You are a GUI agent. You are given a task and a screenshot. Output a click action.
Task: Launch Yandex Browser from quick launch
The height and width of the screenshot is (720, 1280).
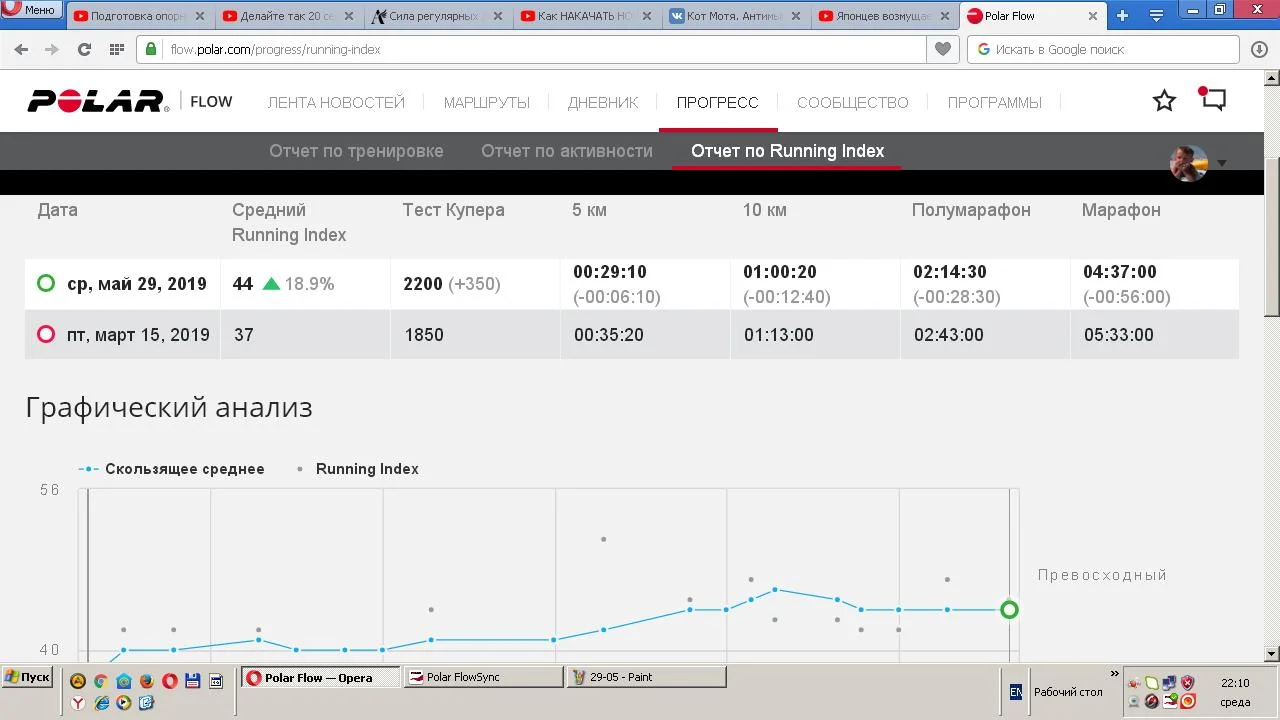tap(78, 703)
